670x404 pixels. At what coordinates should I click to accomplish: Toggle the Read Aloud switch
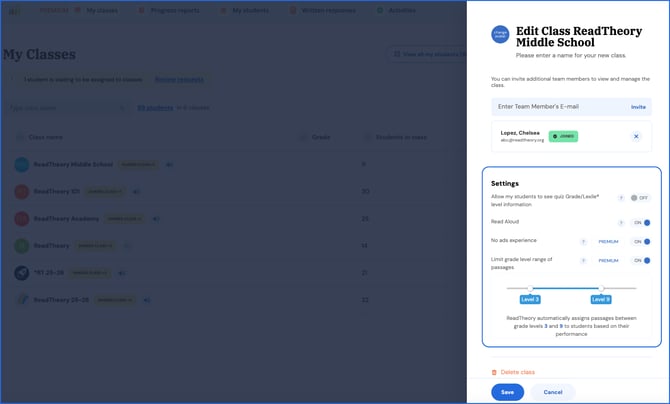pos(641,223)
